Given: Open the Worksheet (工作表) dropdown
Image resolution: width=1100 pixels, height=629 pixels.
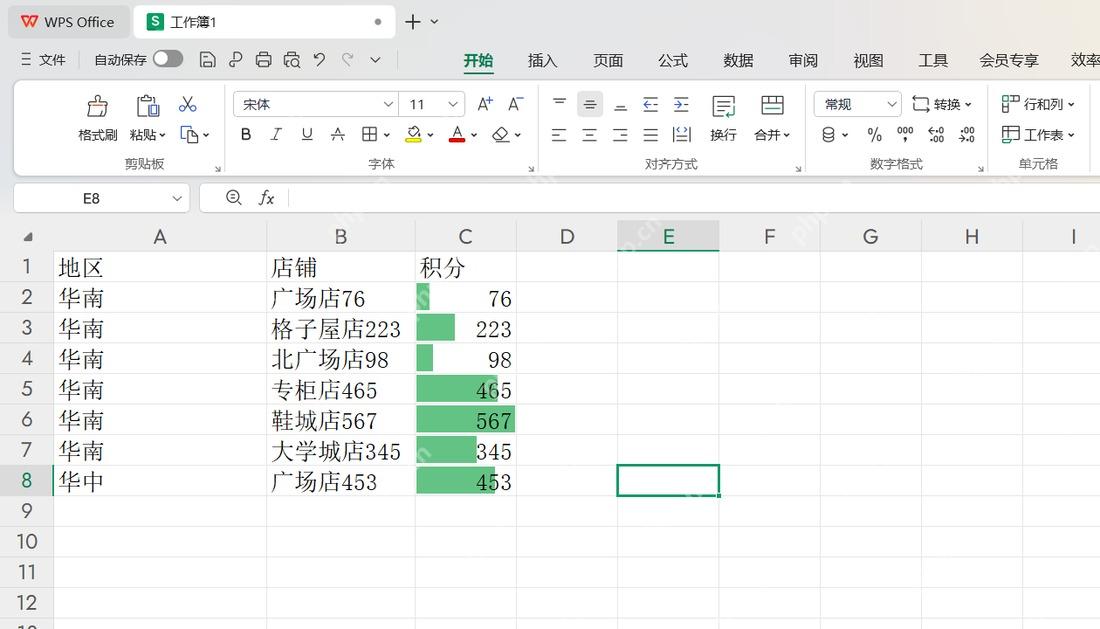Looking at the screenshot, I should tap(1038, 135).
